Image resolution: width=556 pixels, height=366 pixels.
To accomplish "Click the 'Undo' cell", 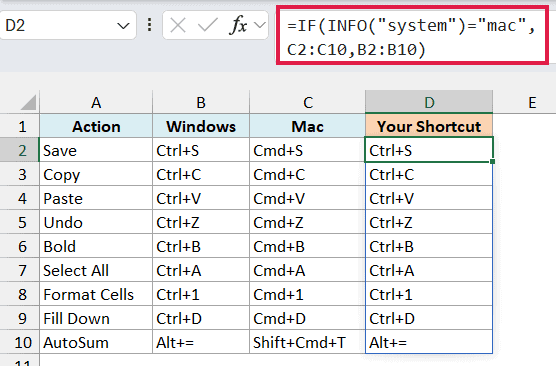I will [96, 222].
